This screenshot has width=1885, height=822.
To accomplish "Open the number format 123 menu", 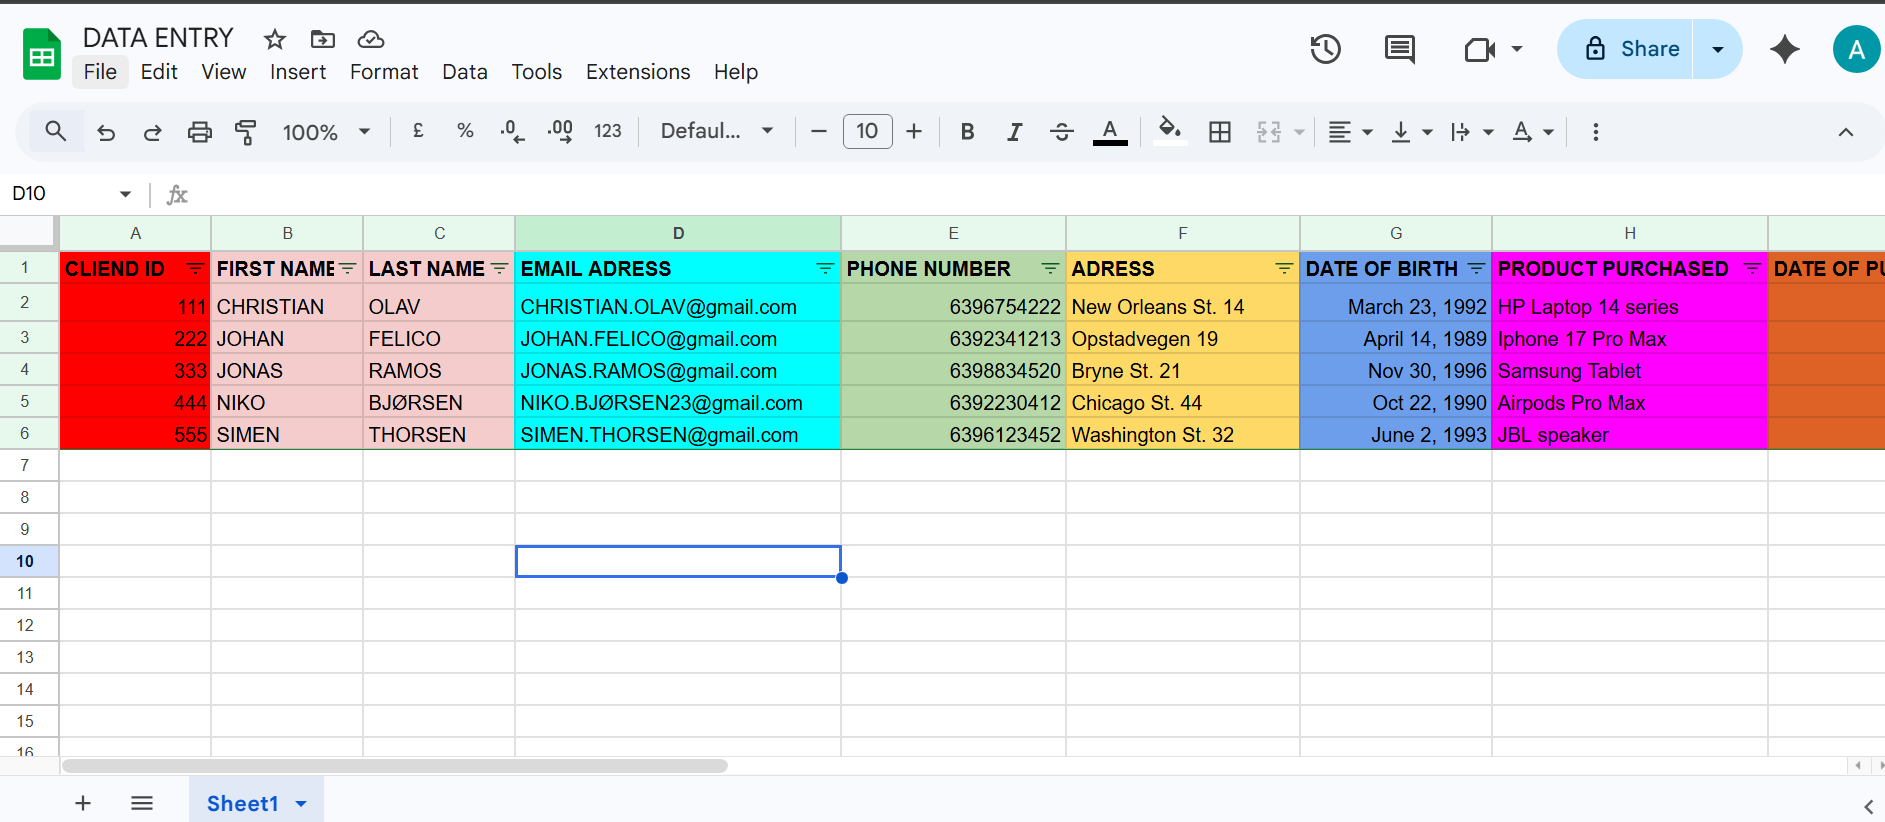I will (608, 131).
